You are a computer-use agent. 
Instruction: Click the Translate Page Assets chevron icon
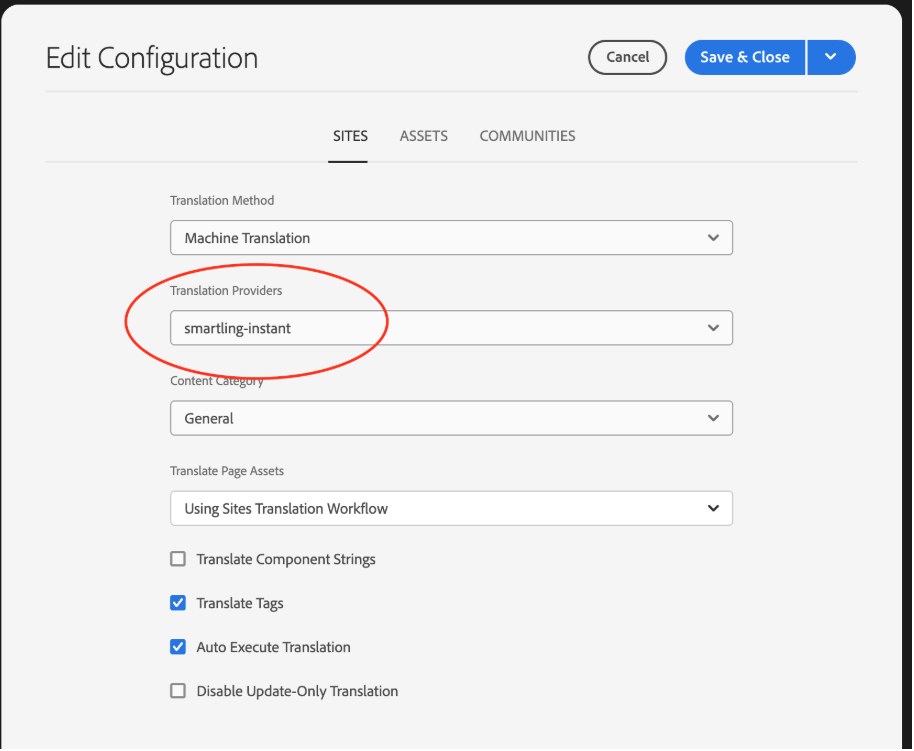tap(712, 508)
